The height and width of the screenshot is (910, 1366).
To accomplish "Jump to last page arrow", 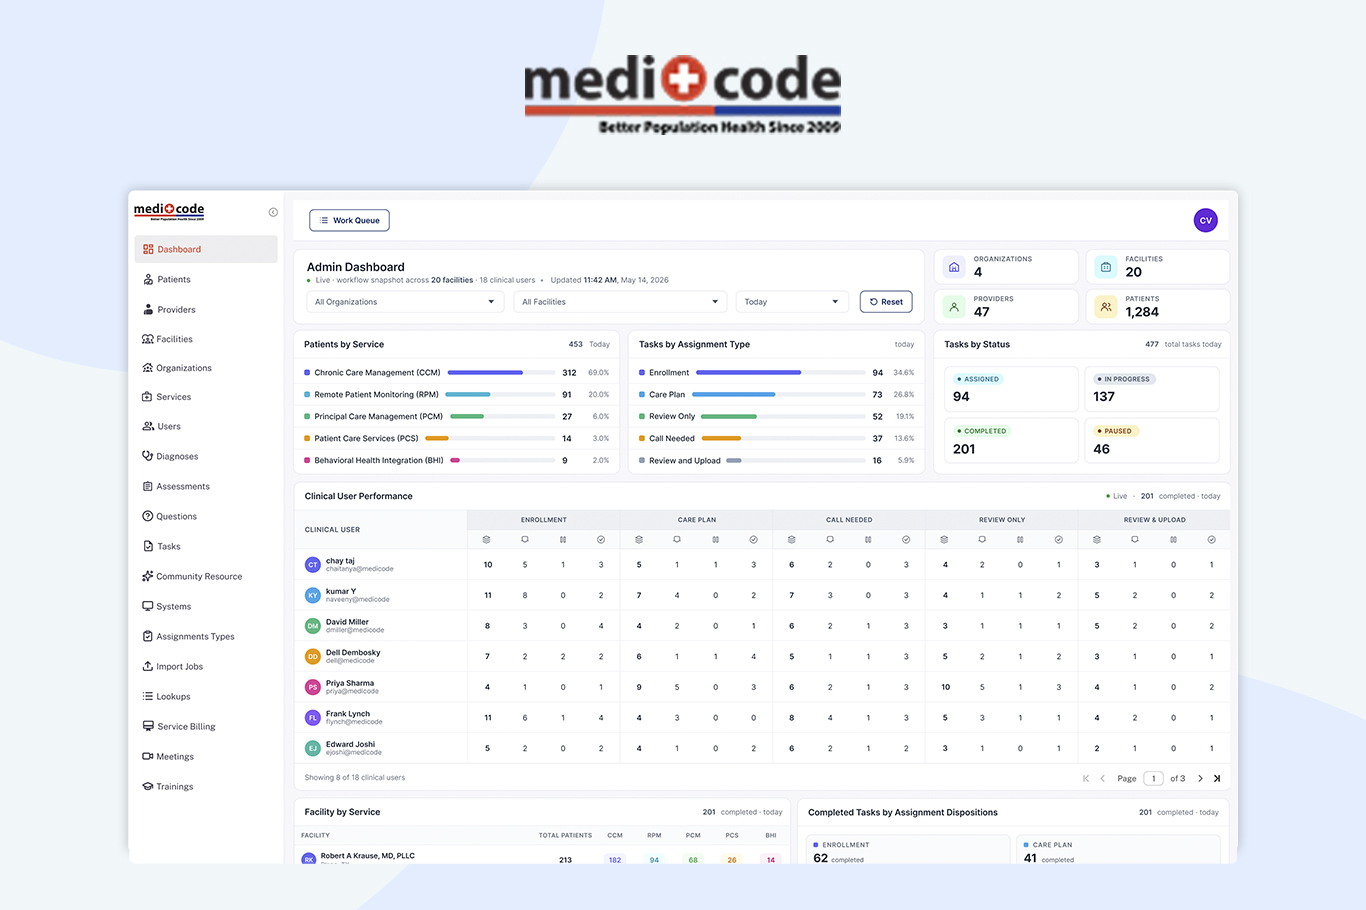I will [x=1217, y=778].
